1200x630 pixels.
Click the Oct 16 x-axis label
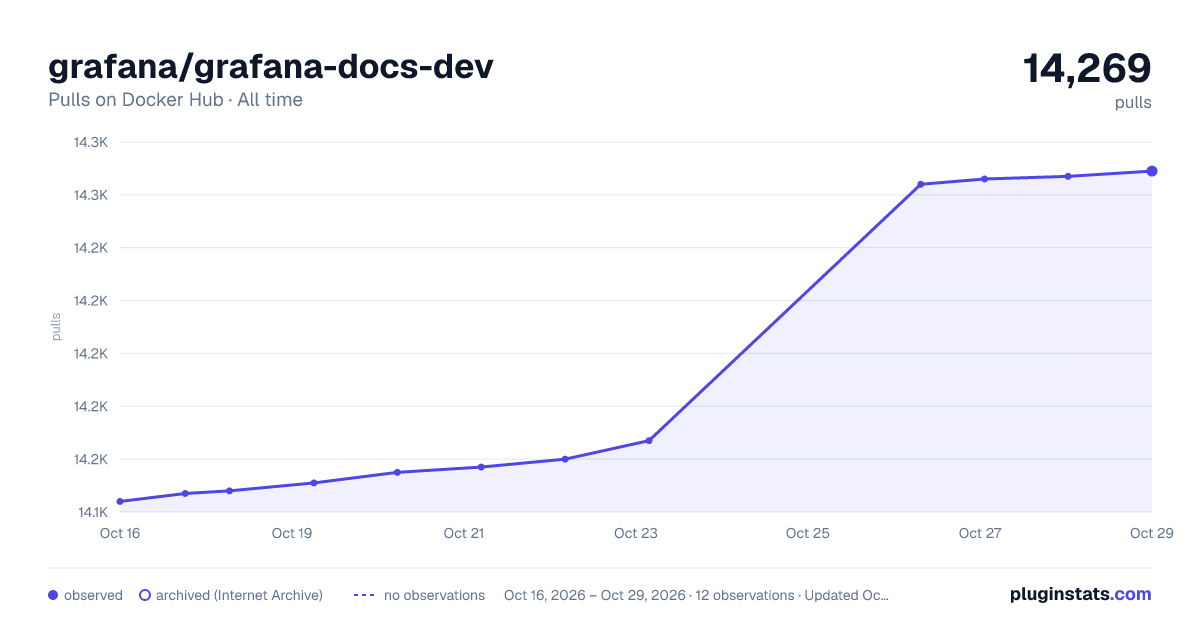click(120, 533)
